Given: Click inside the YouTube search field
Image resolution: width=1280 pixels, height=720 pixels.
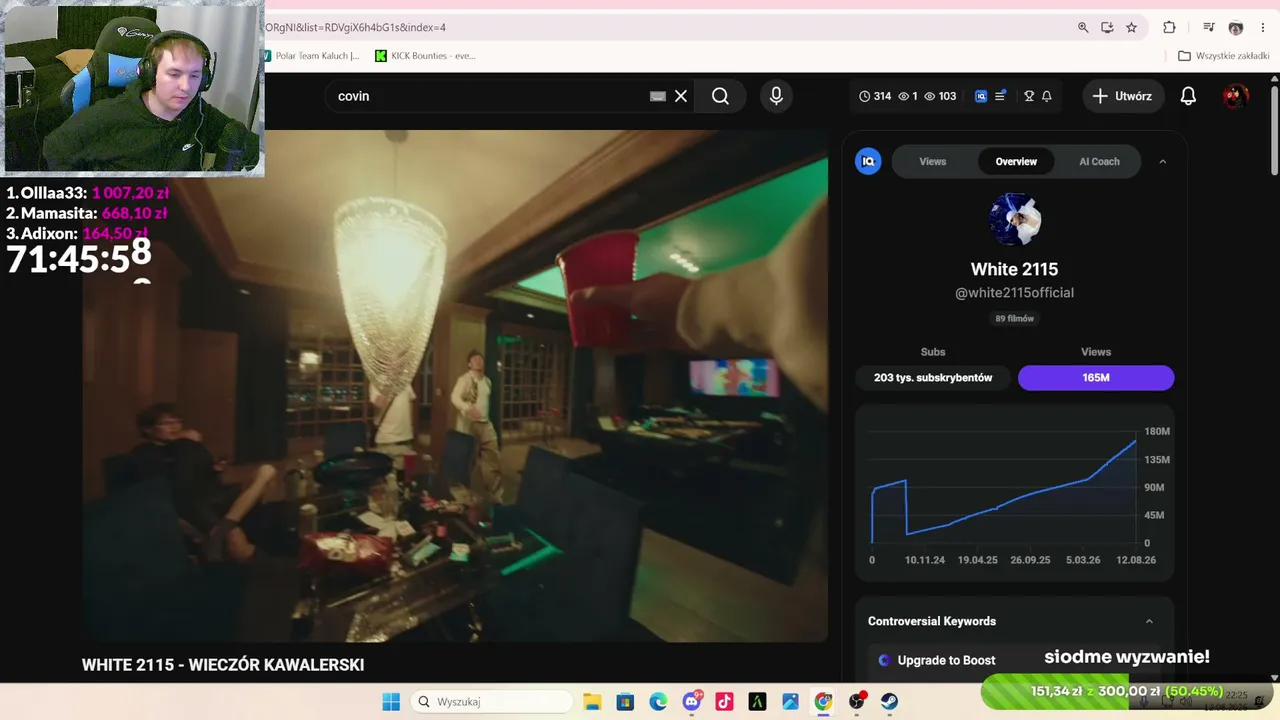Looking at the screenshot, I should pos(490,96).
